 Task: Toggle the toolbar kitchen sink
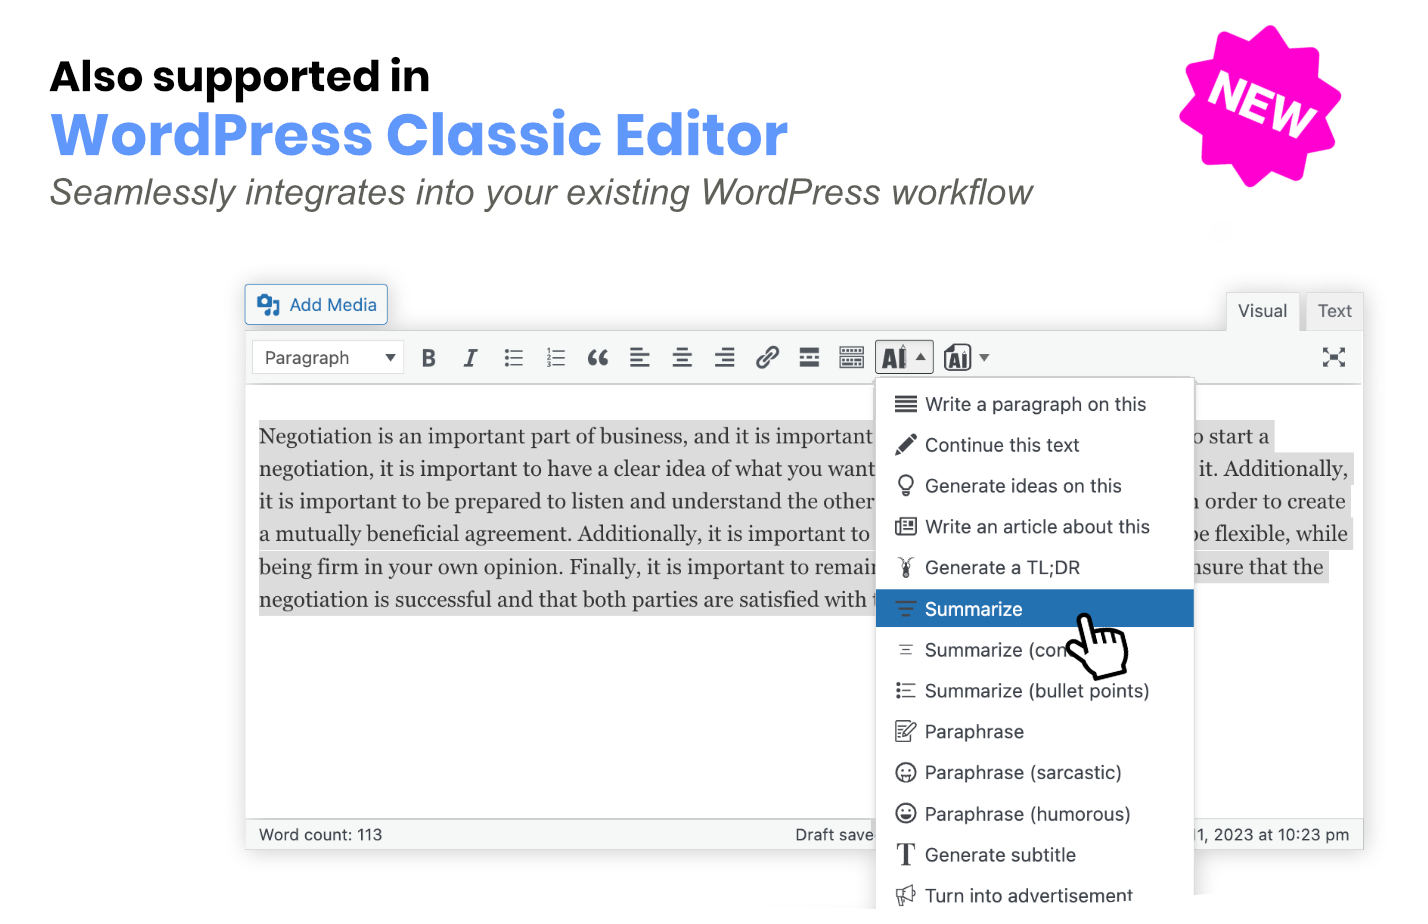click(x=852, y=358)
